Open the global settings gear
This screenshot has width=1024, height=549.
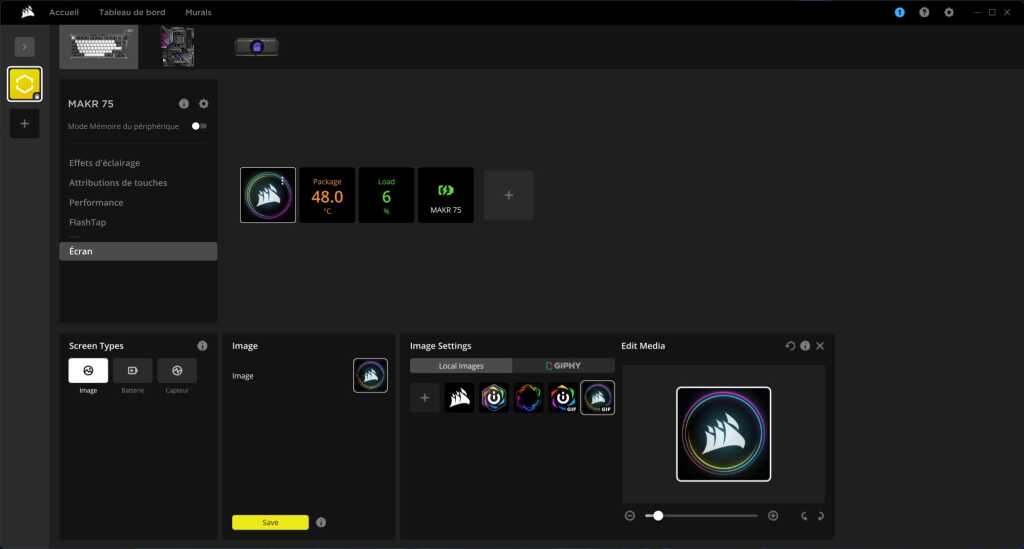point(949,12)
